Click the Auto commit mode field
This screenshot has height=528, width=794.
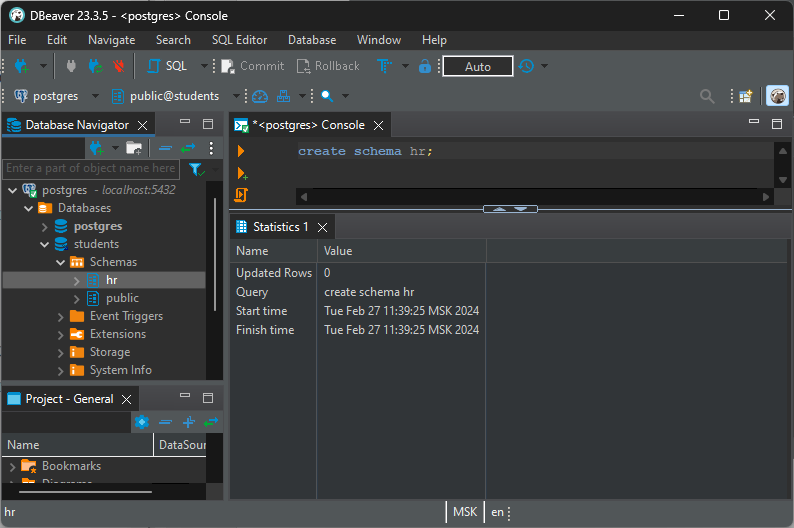[478, 66]
